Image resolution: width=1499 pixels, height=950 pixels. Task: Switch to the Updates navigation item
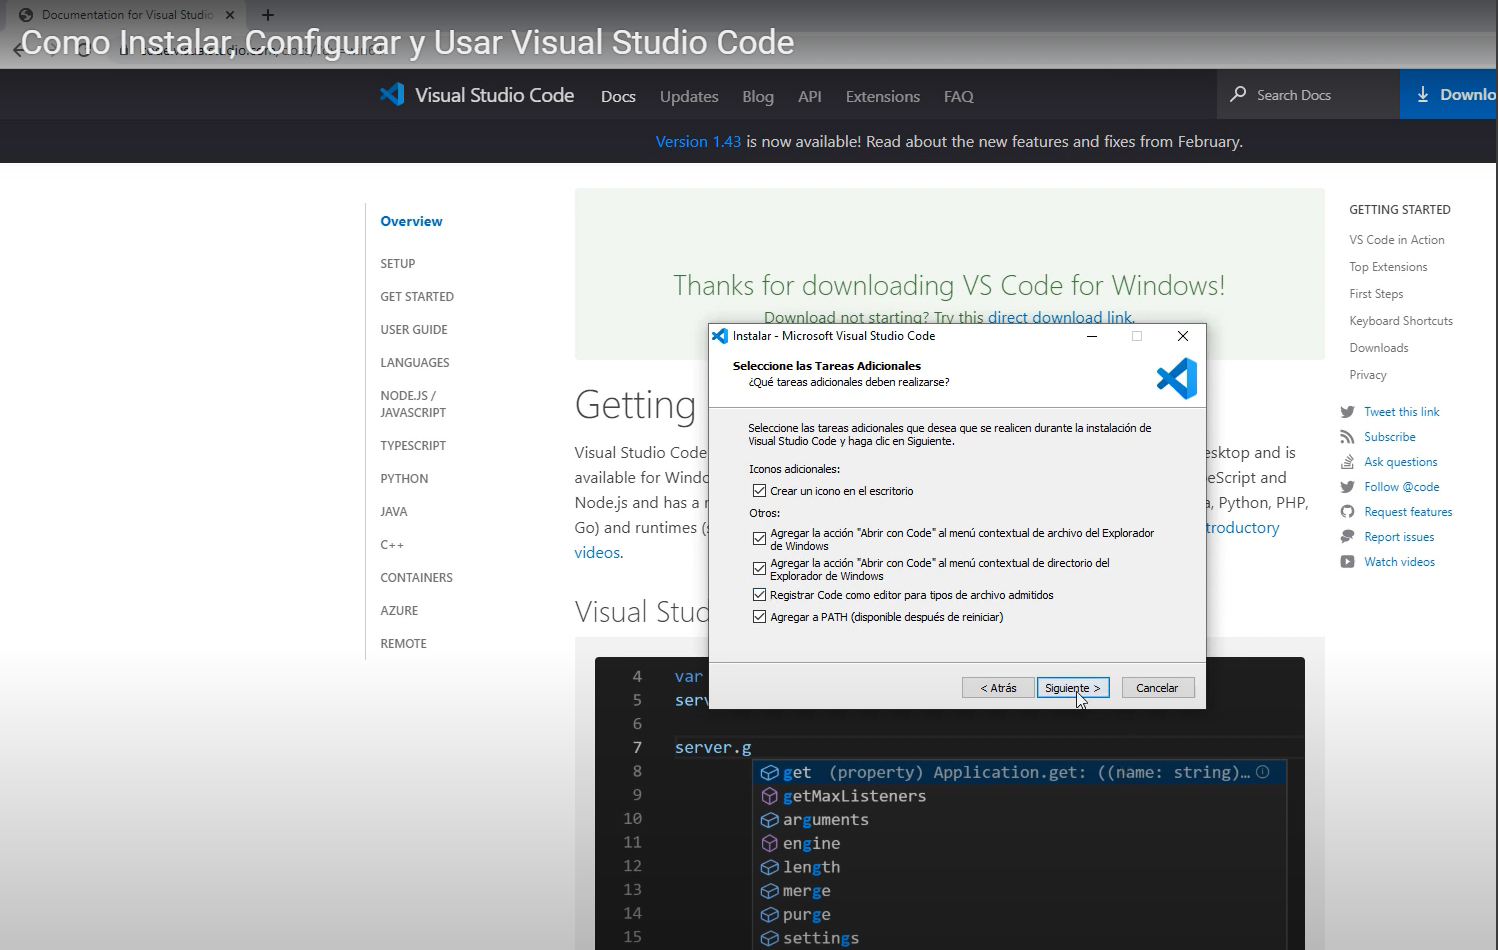click(x=688, y=96)
